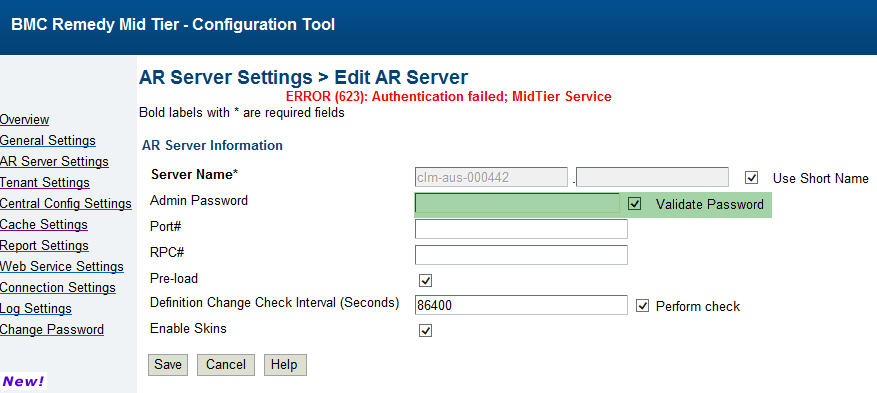Click the Pre-load label
Image resolution: width=877 pixels, height=393 pixels.
pos(174,278)
